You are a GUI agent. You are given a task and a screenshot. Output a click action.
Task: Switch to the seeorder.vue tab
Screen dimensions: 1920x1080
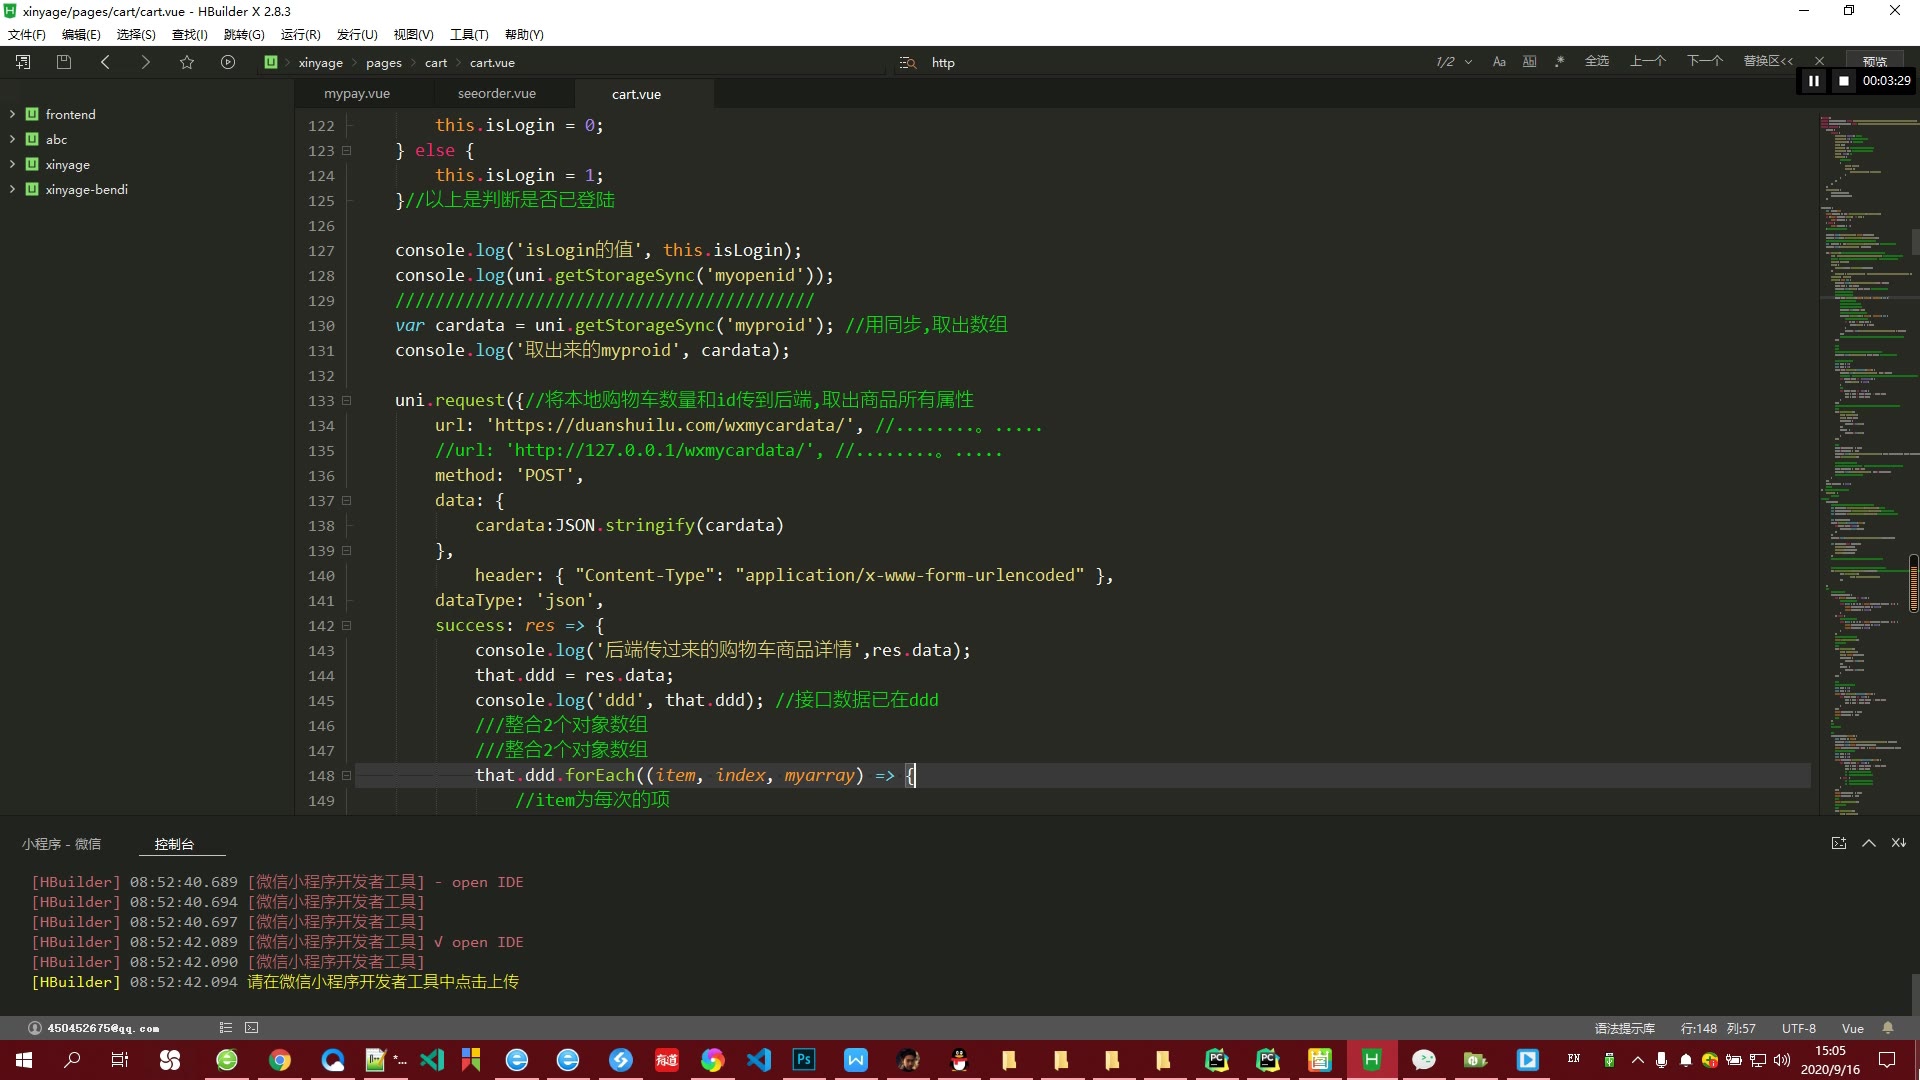(x=497, y=94)
